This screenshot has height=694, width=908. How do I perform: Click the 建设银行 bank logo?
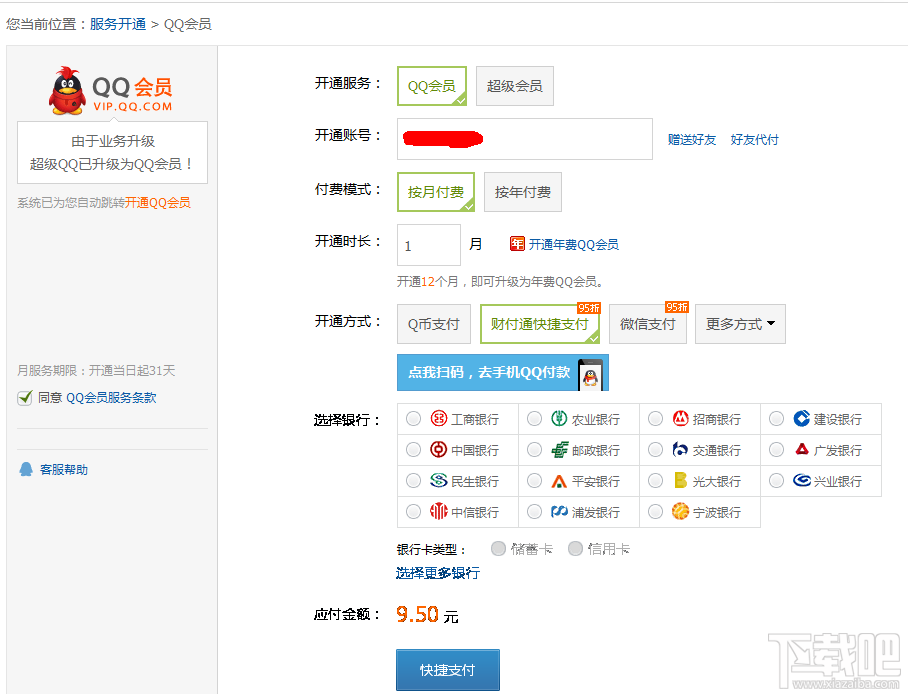point(801,419)
